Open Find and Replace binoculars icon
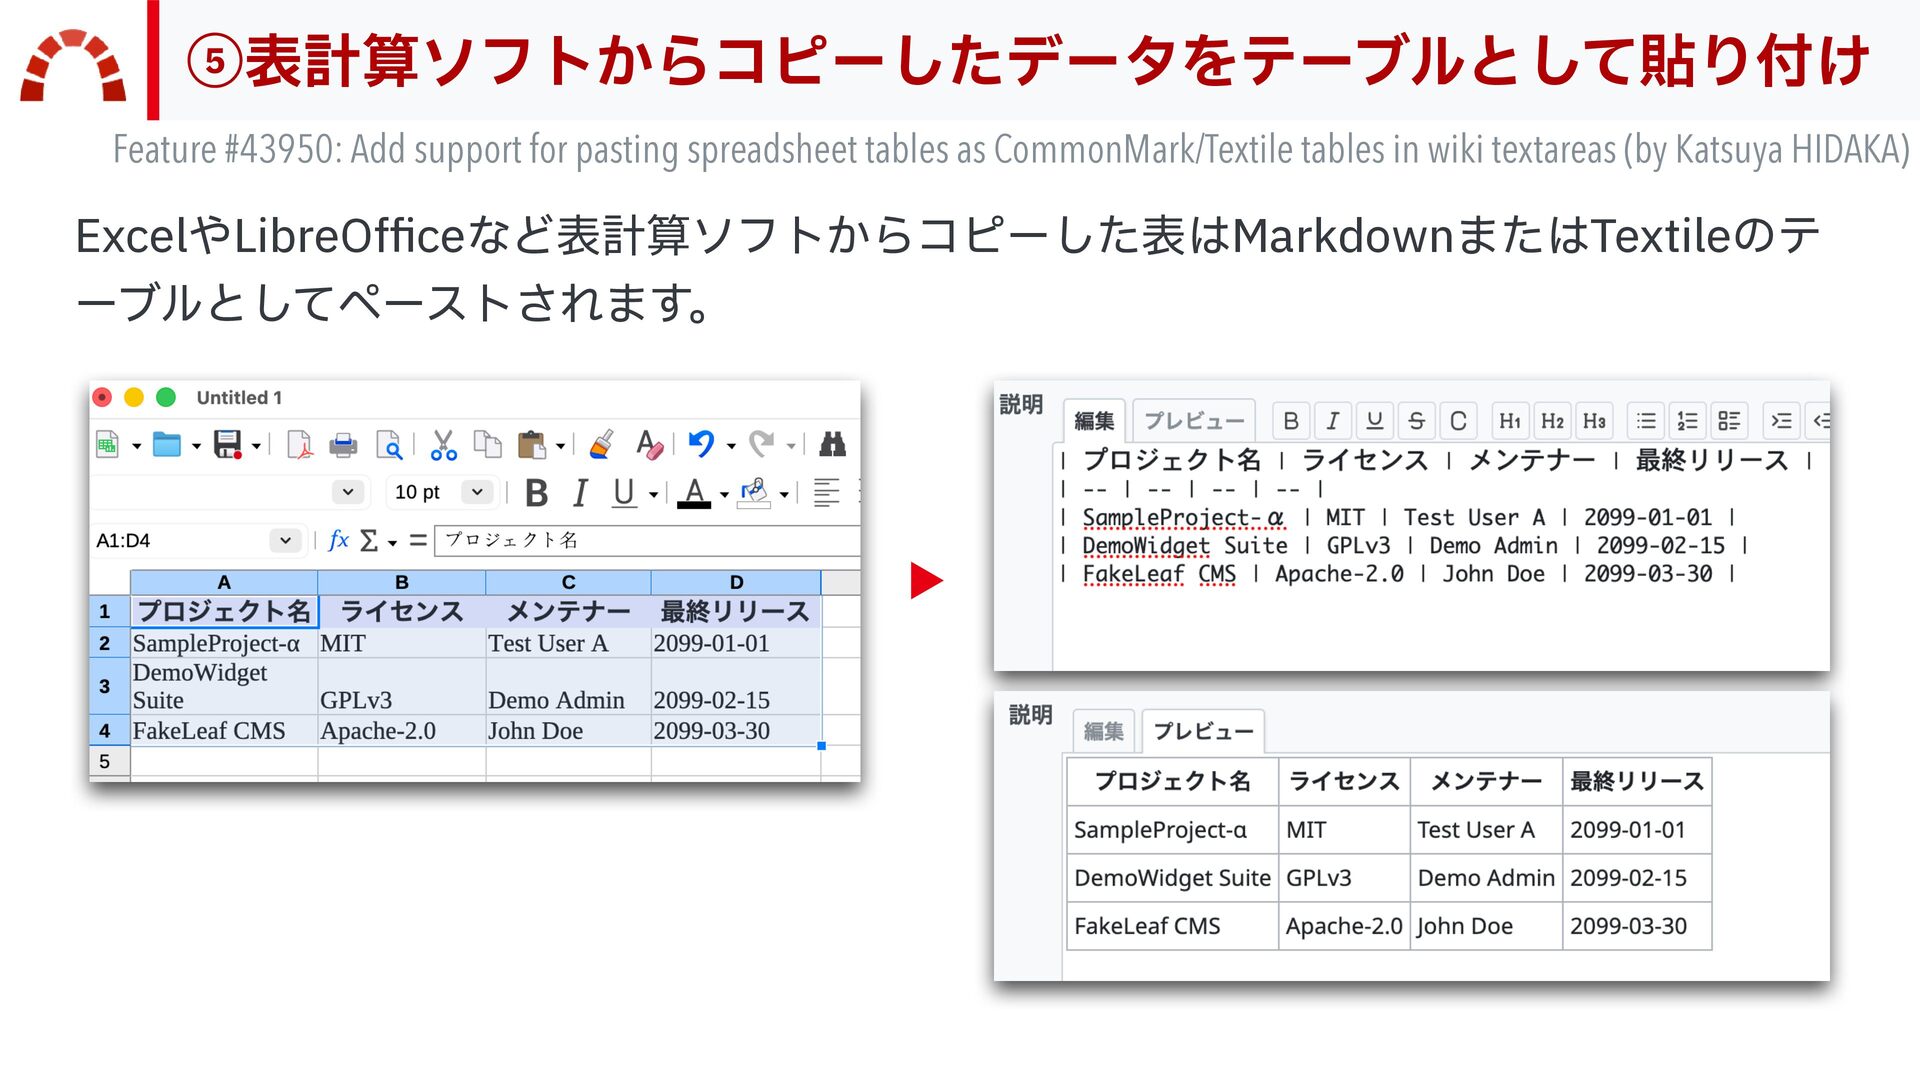The width and height of the screenshot is (1920, 1080). click(832, 444)
